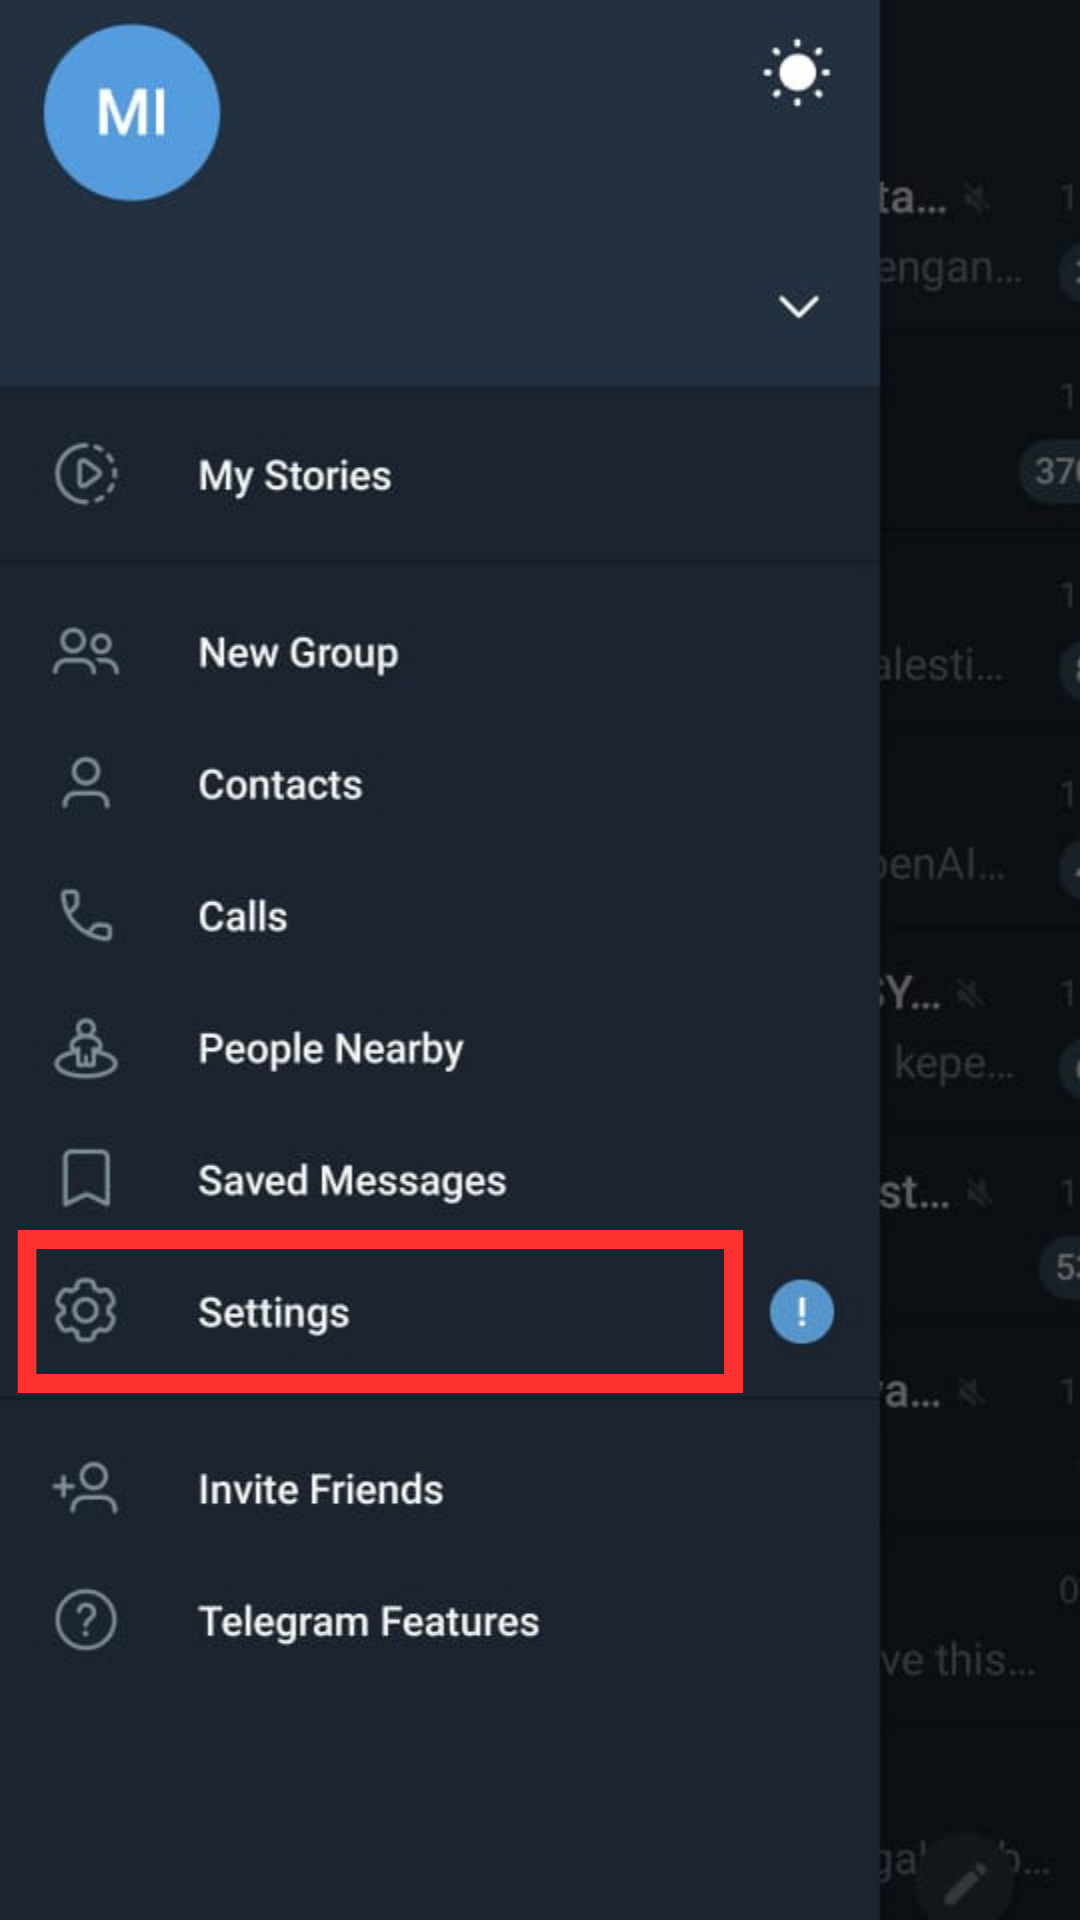The height and width of the screenshot is (1920, 1080).
Task: Select New Group menu entry
Action: click(298, 653)
